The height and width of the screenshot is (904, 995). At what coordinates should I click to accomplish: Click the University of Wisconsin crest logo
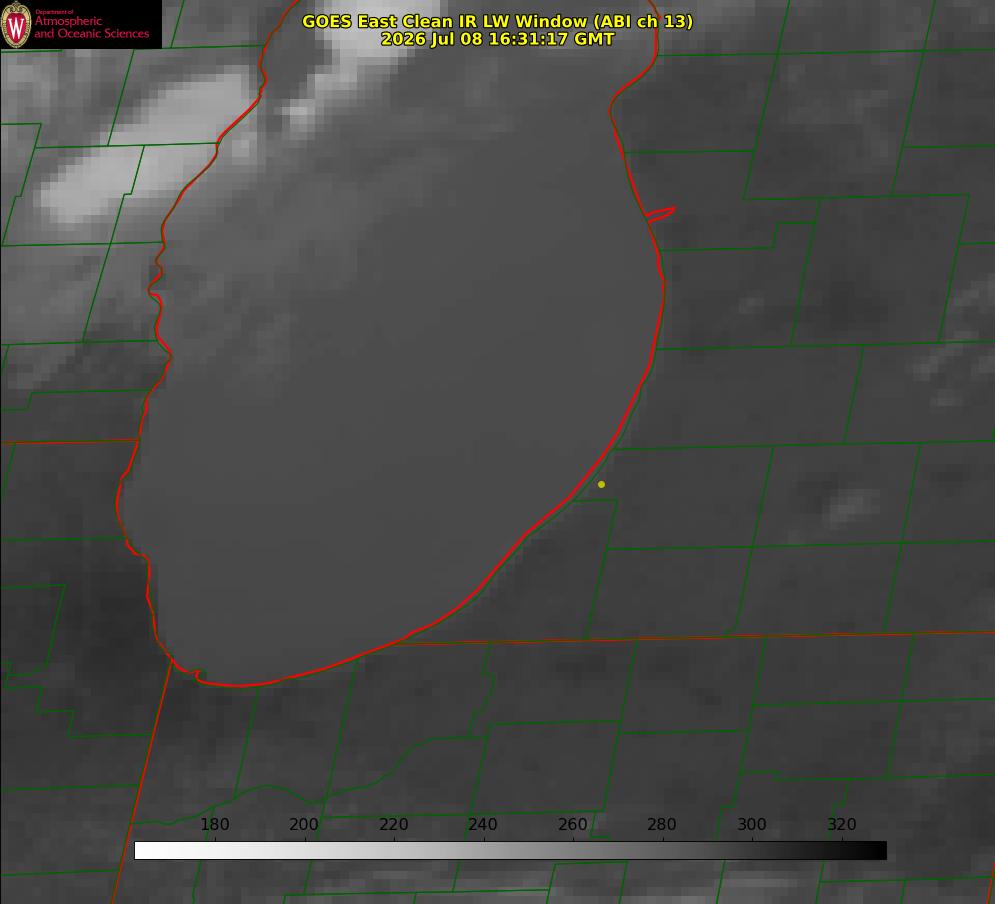16,24
